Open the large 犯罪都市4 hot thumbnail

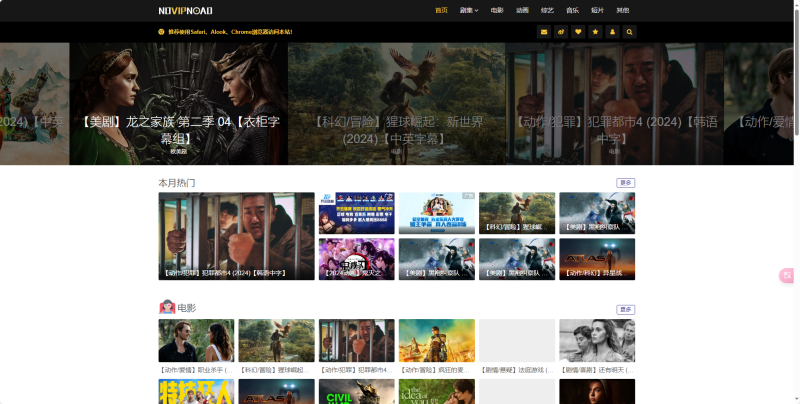click(x=236, y=236)
